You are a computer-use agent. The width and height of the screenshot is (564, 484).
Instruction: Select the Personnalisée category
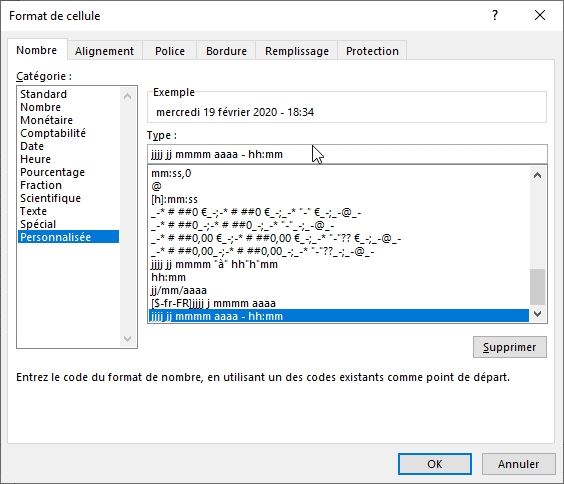68,237
